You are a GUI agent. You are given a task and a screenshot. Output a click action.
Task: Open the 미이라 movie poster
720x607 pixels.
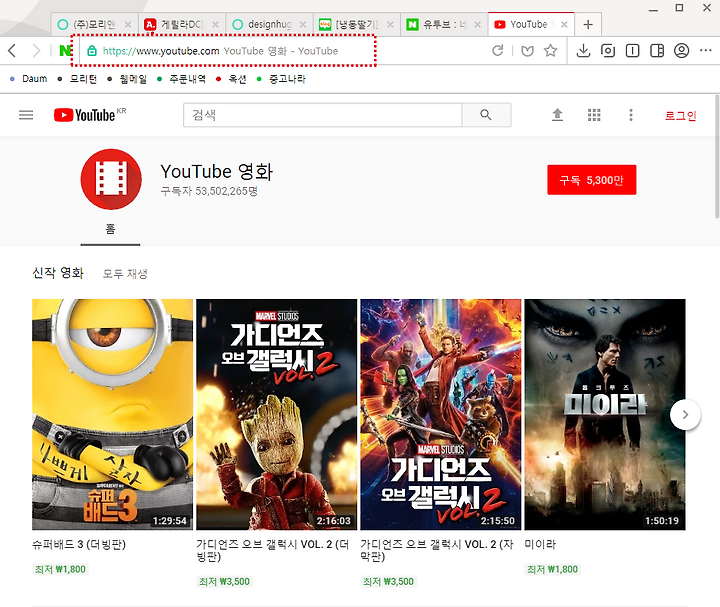[x=605, y=415]
